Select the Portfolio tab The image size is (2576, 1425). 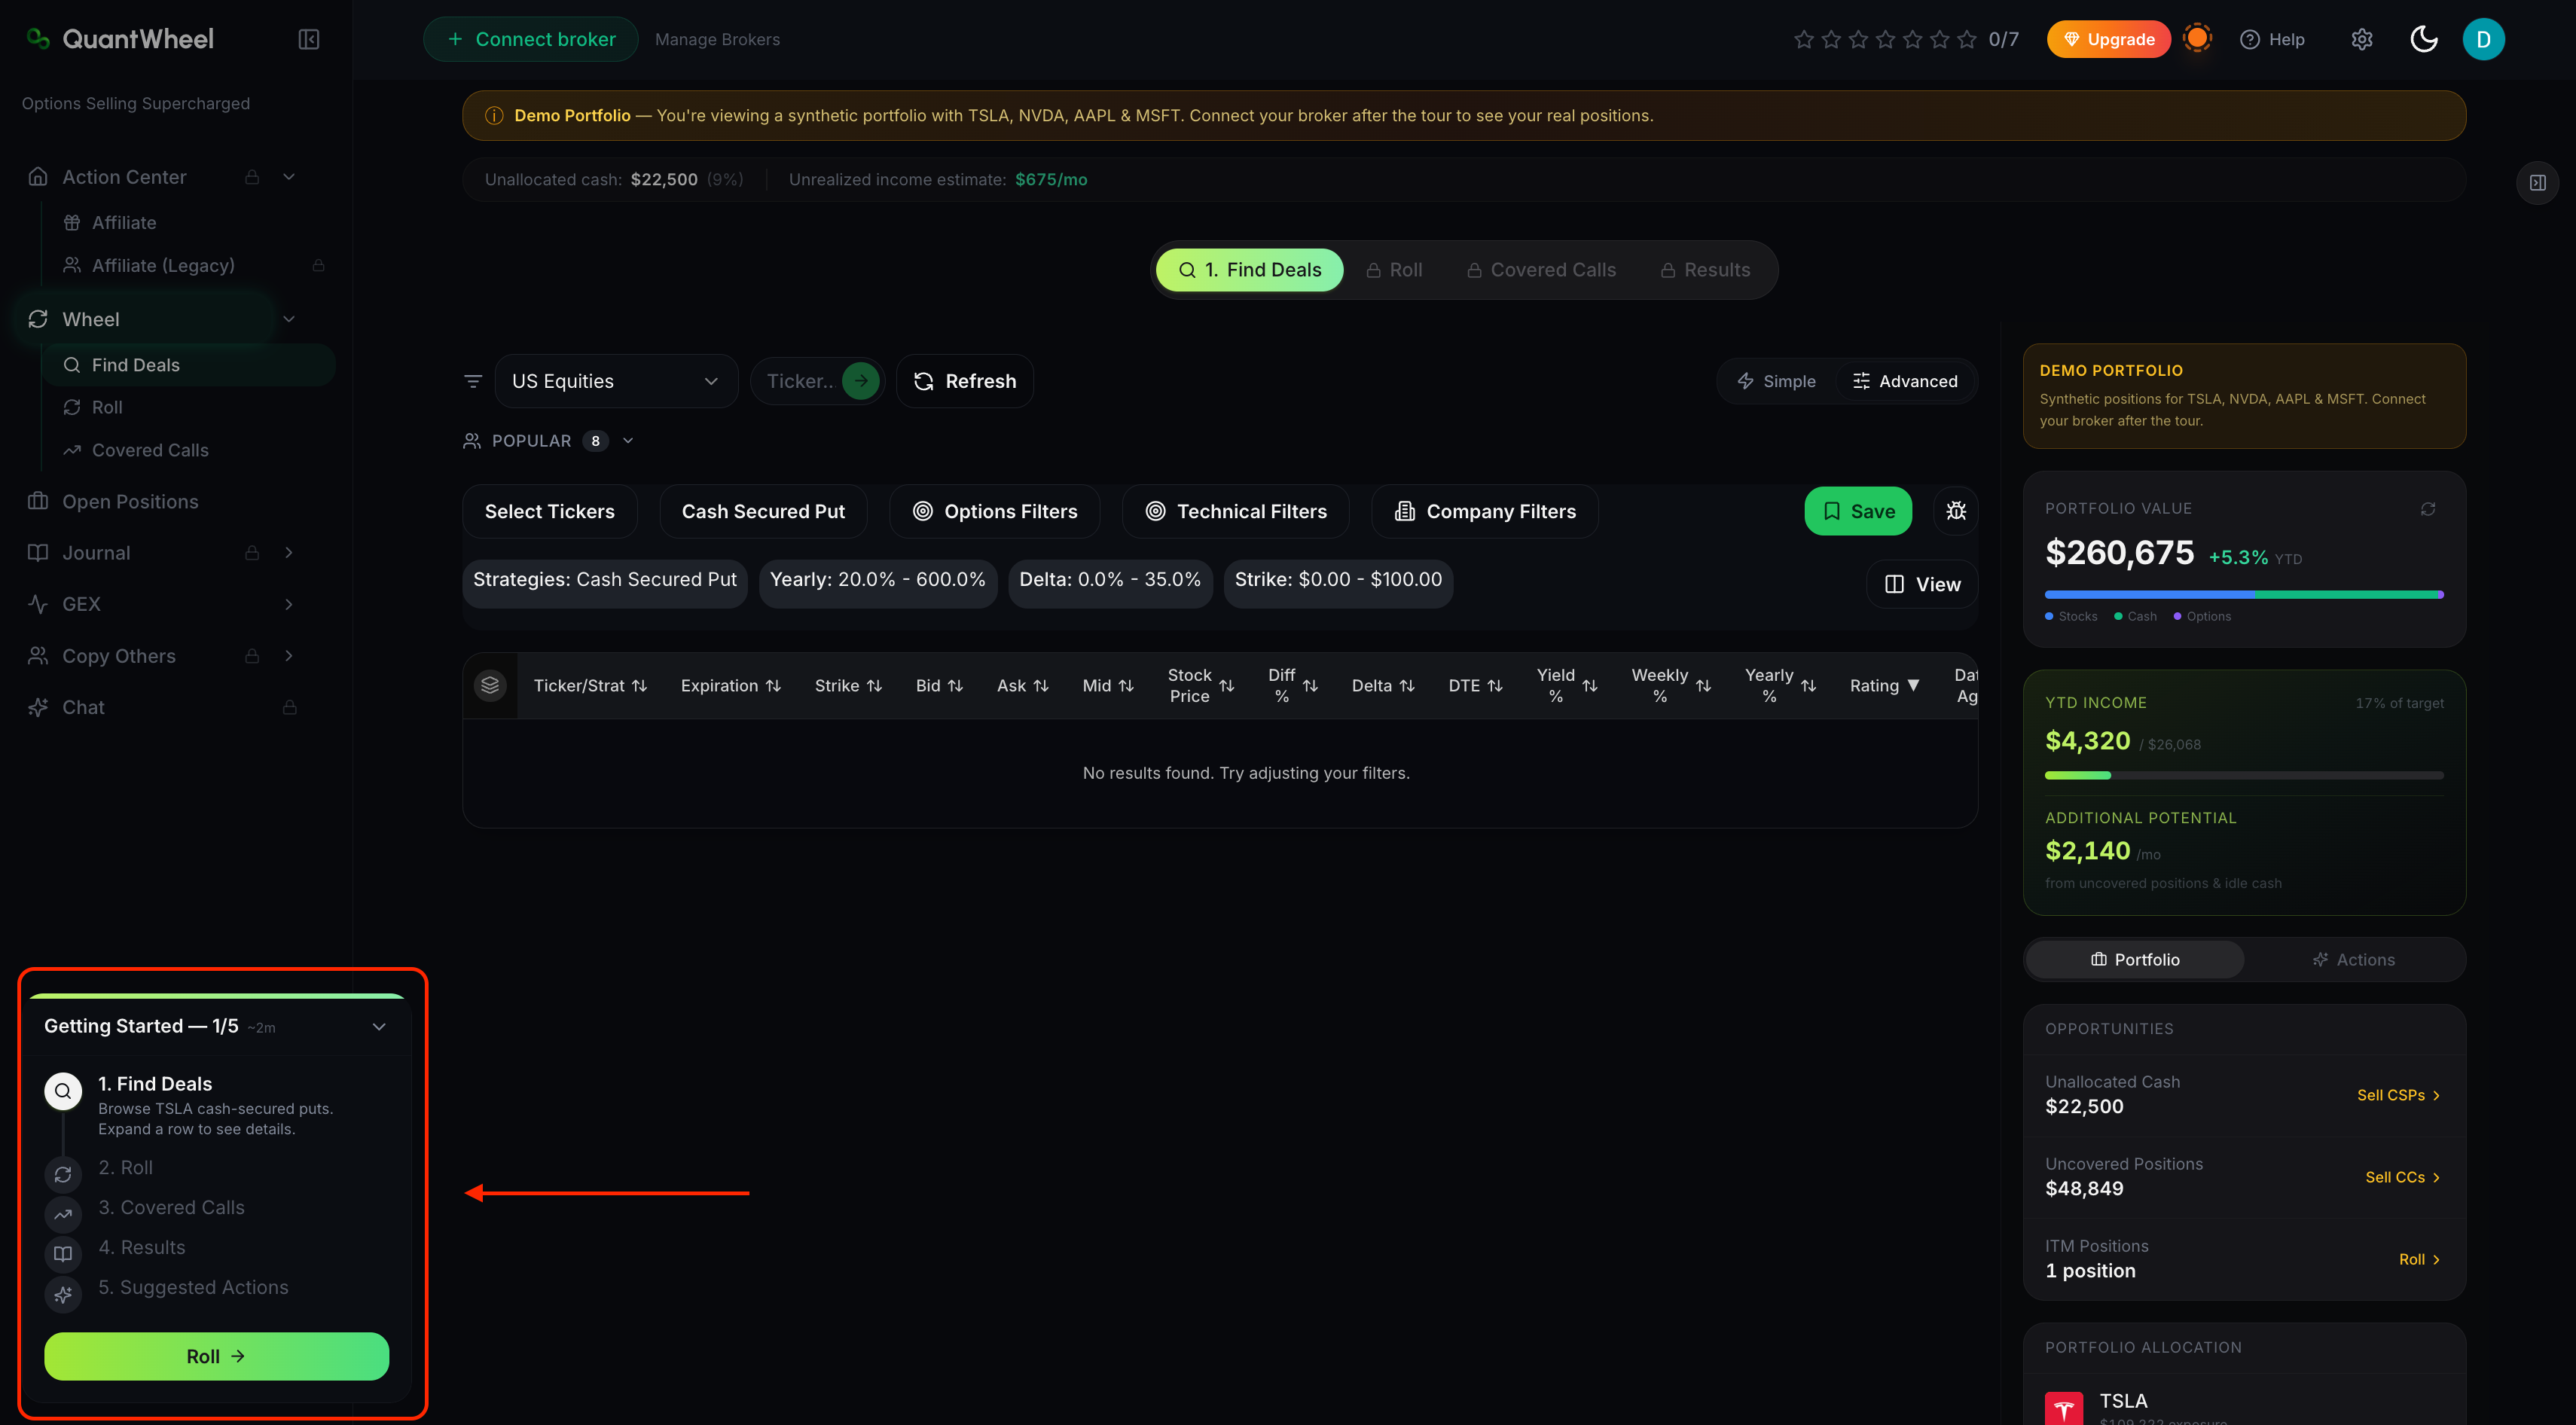(x=2135, y=959)
